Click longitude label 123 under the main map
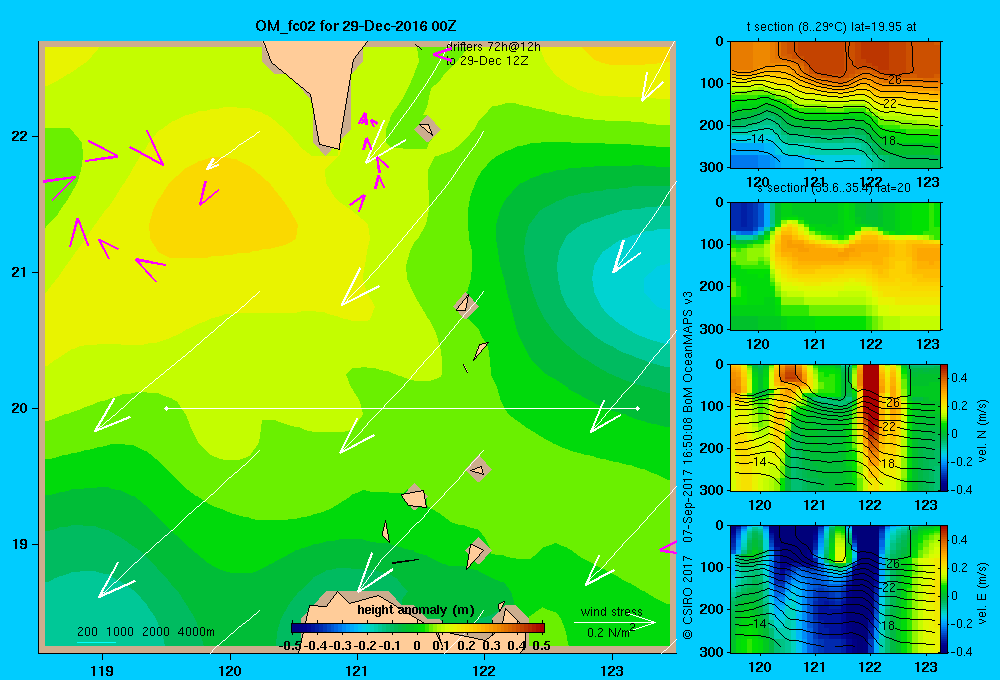1000x680 pixels. (612, 670)
